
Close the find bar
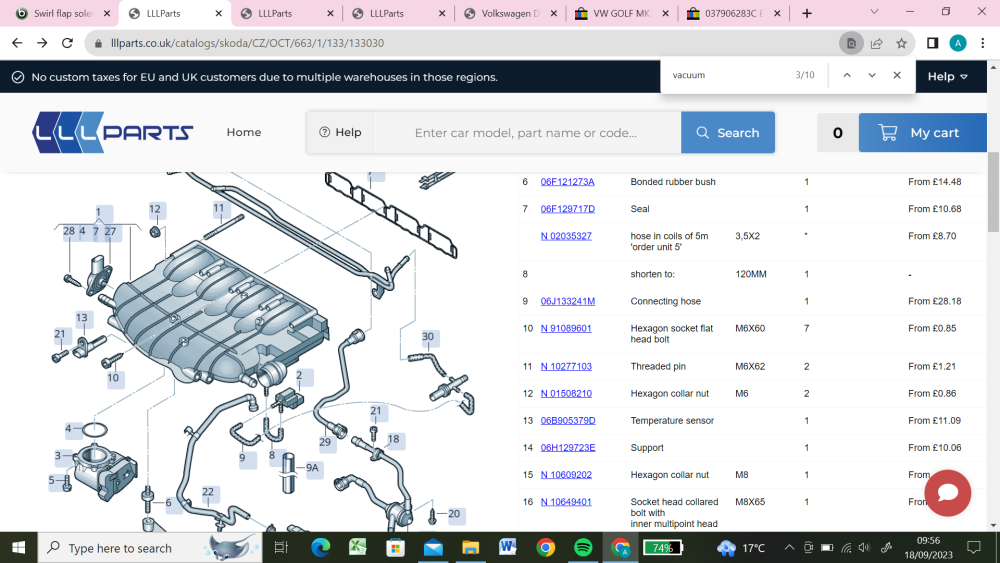pyautogui.click(x=897, y=75)
